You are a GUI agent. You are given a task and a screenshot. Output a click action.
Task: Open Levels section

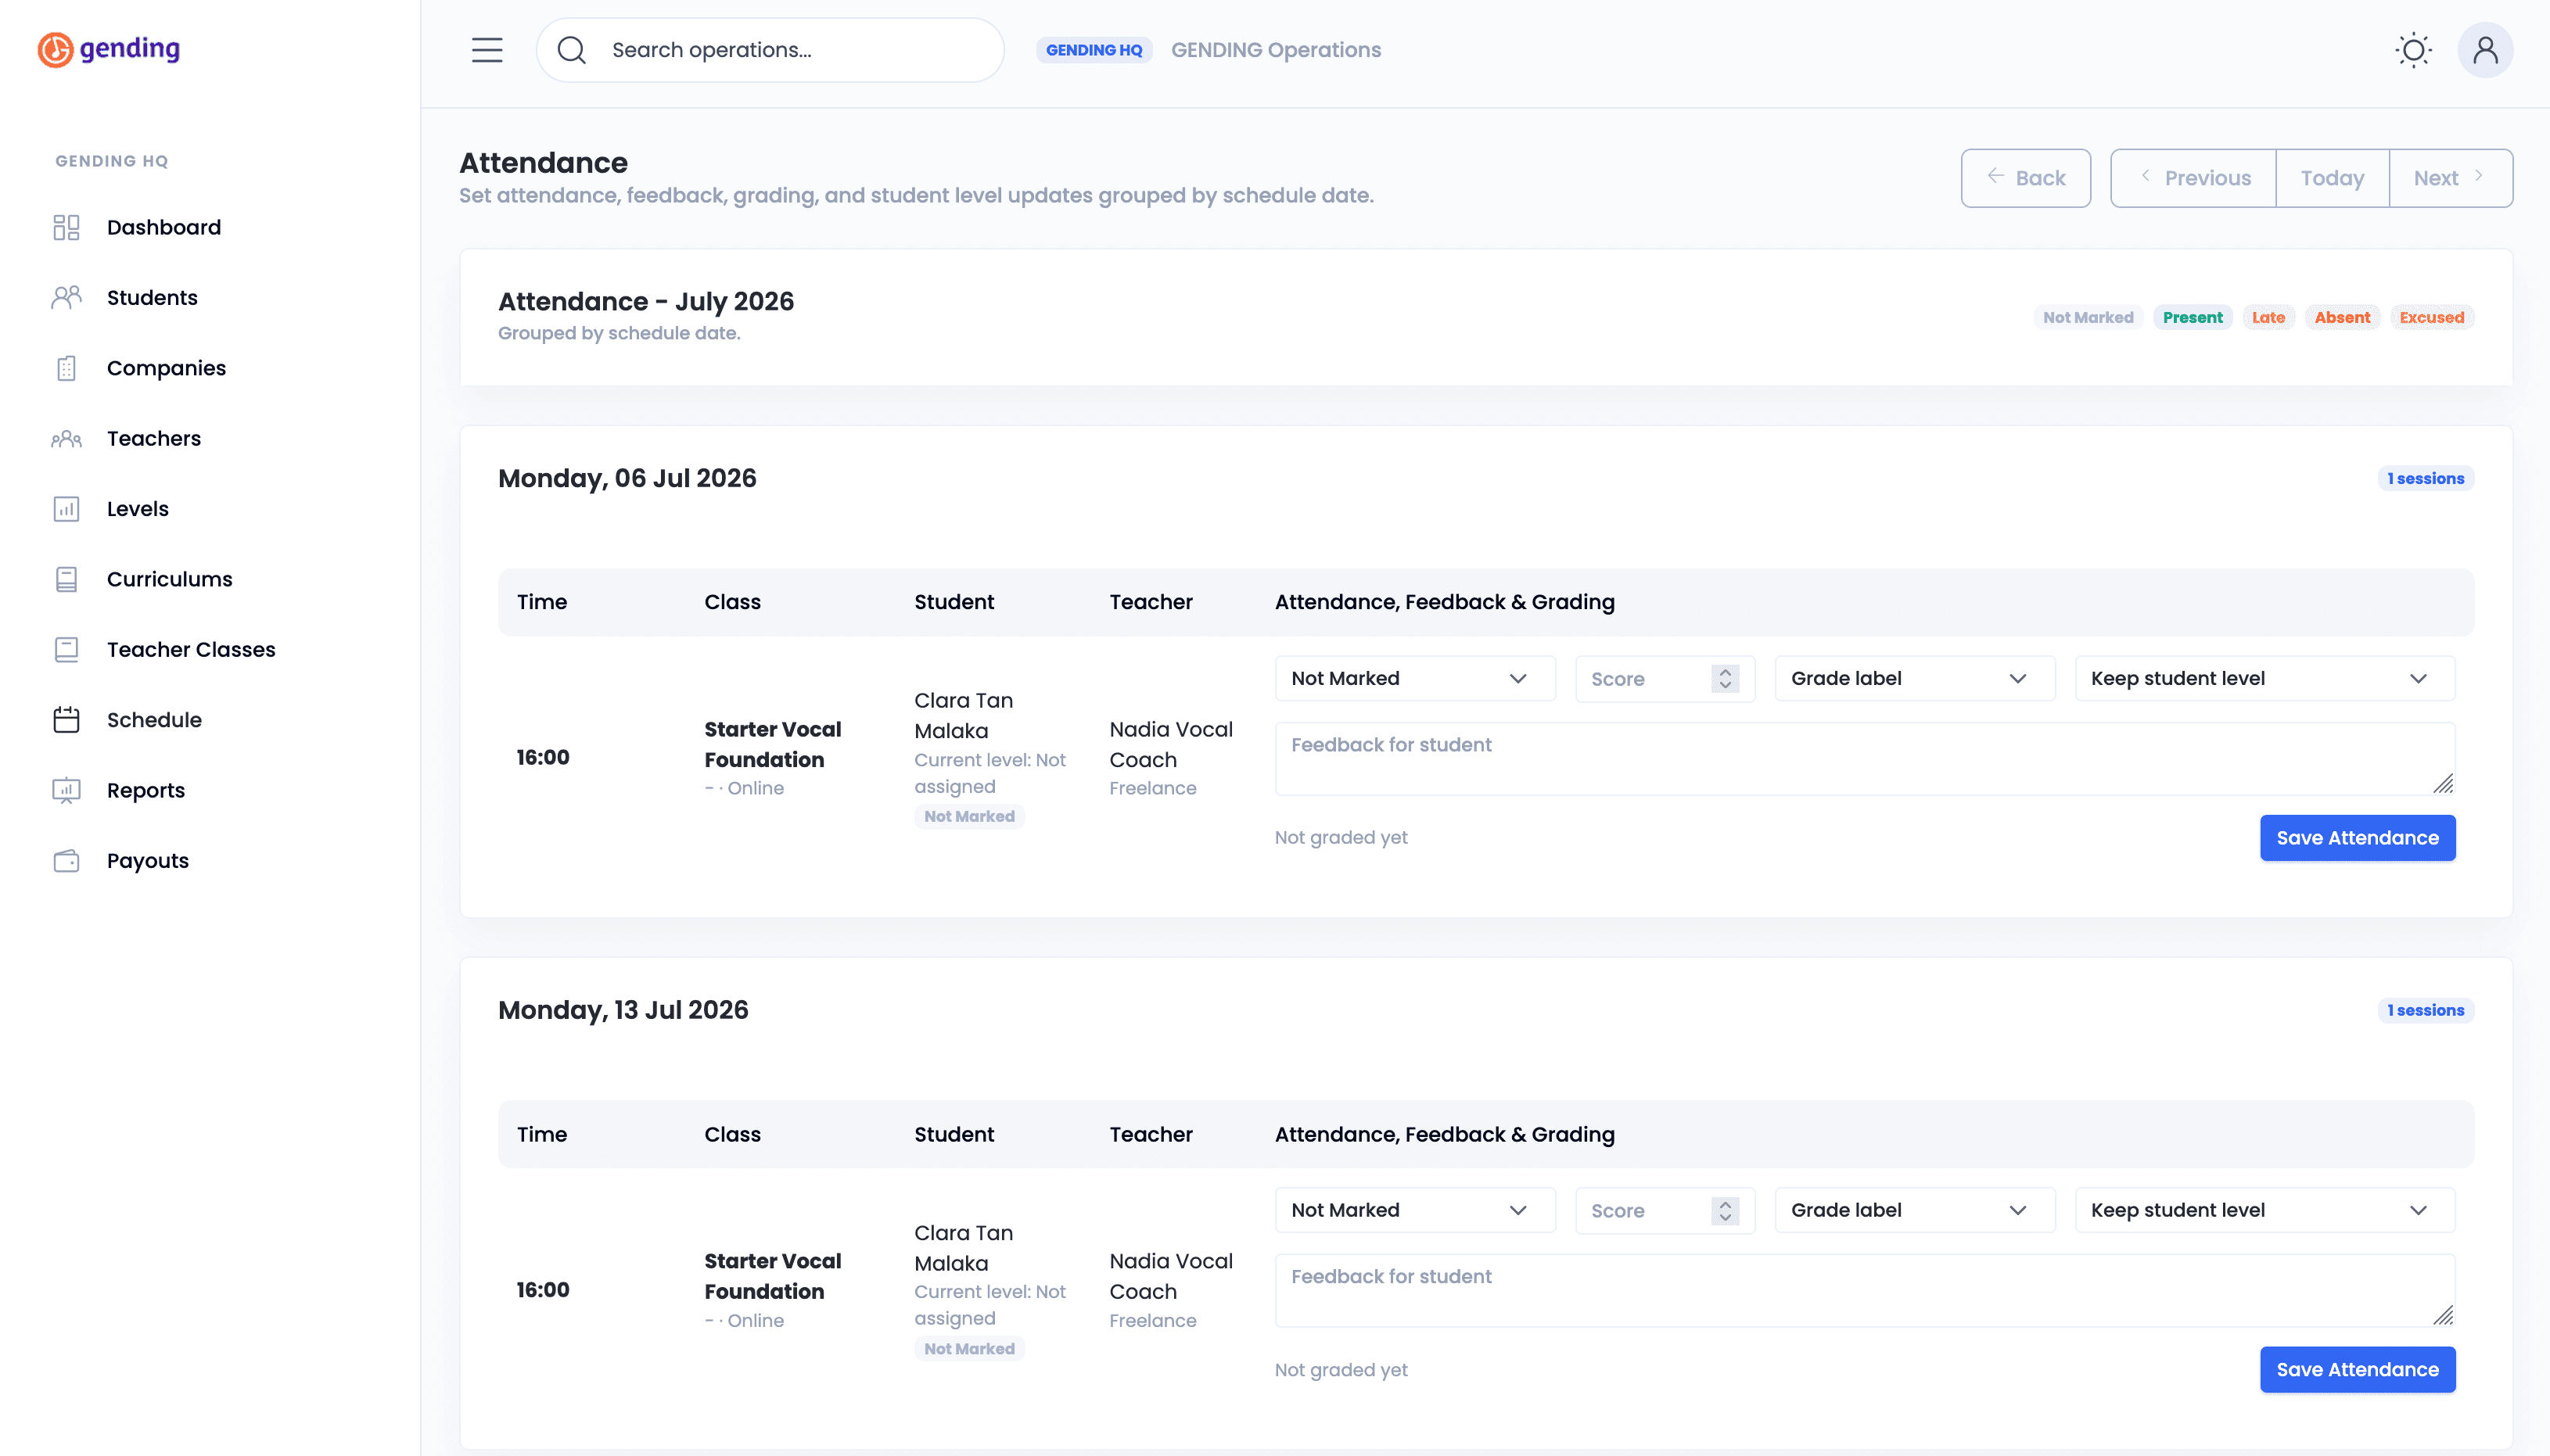tap(137, 509)
